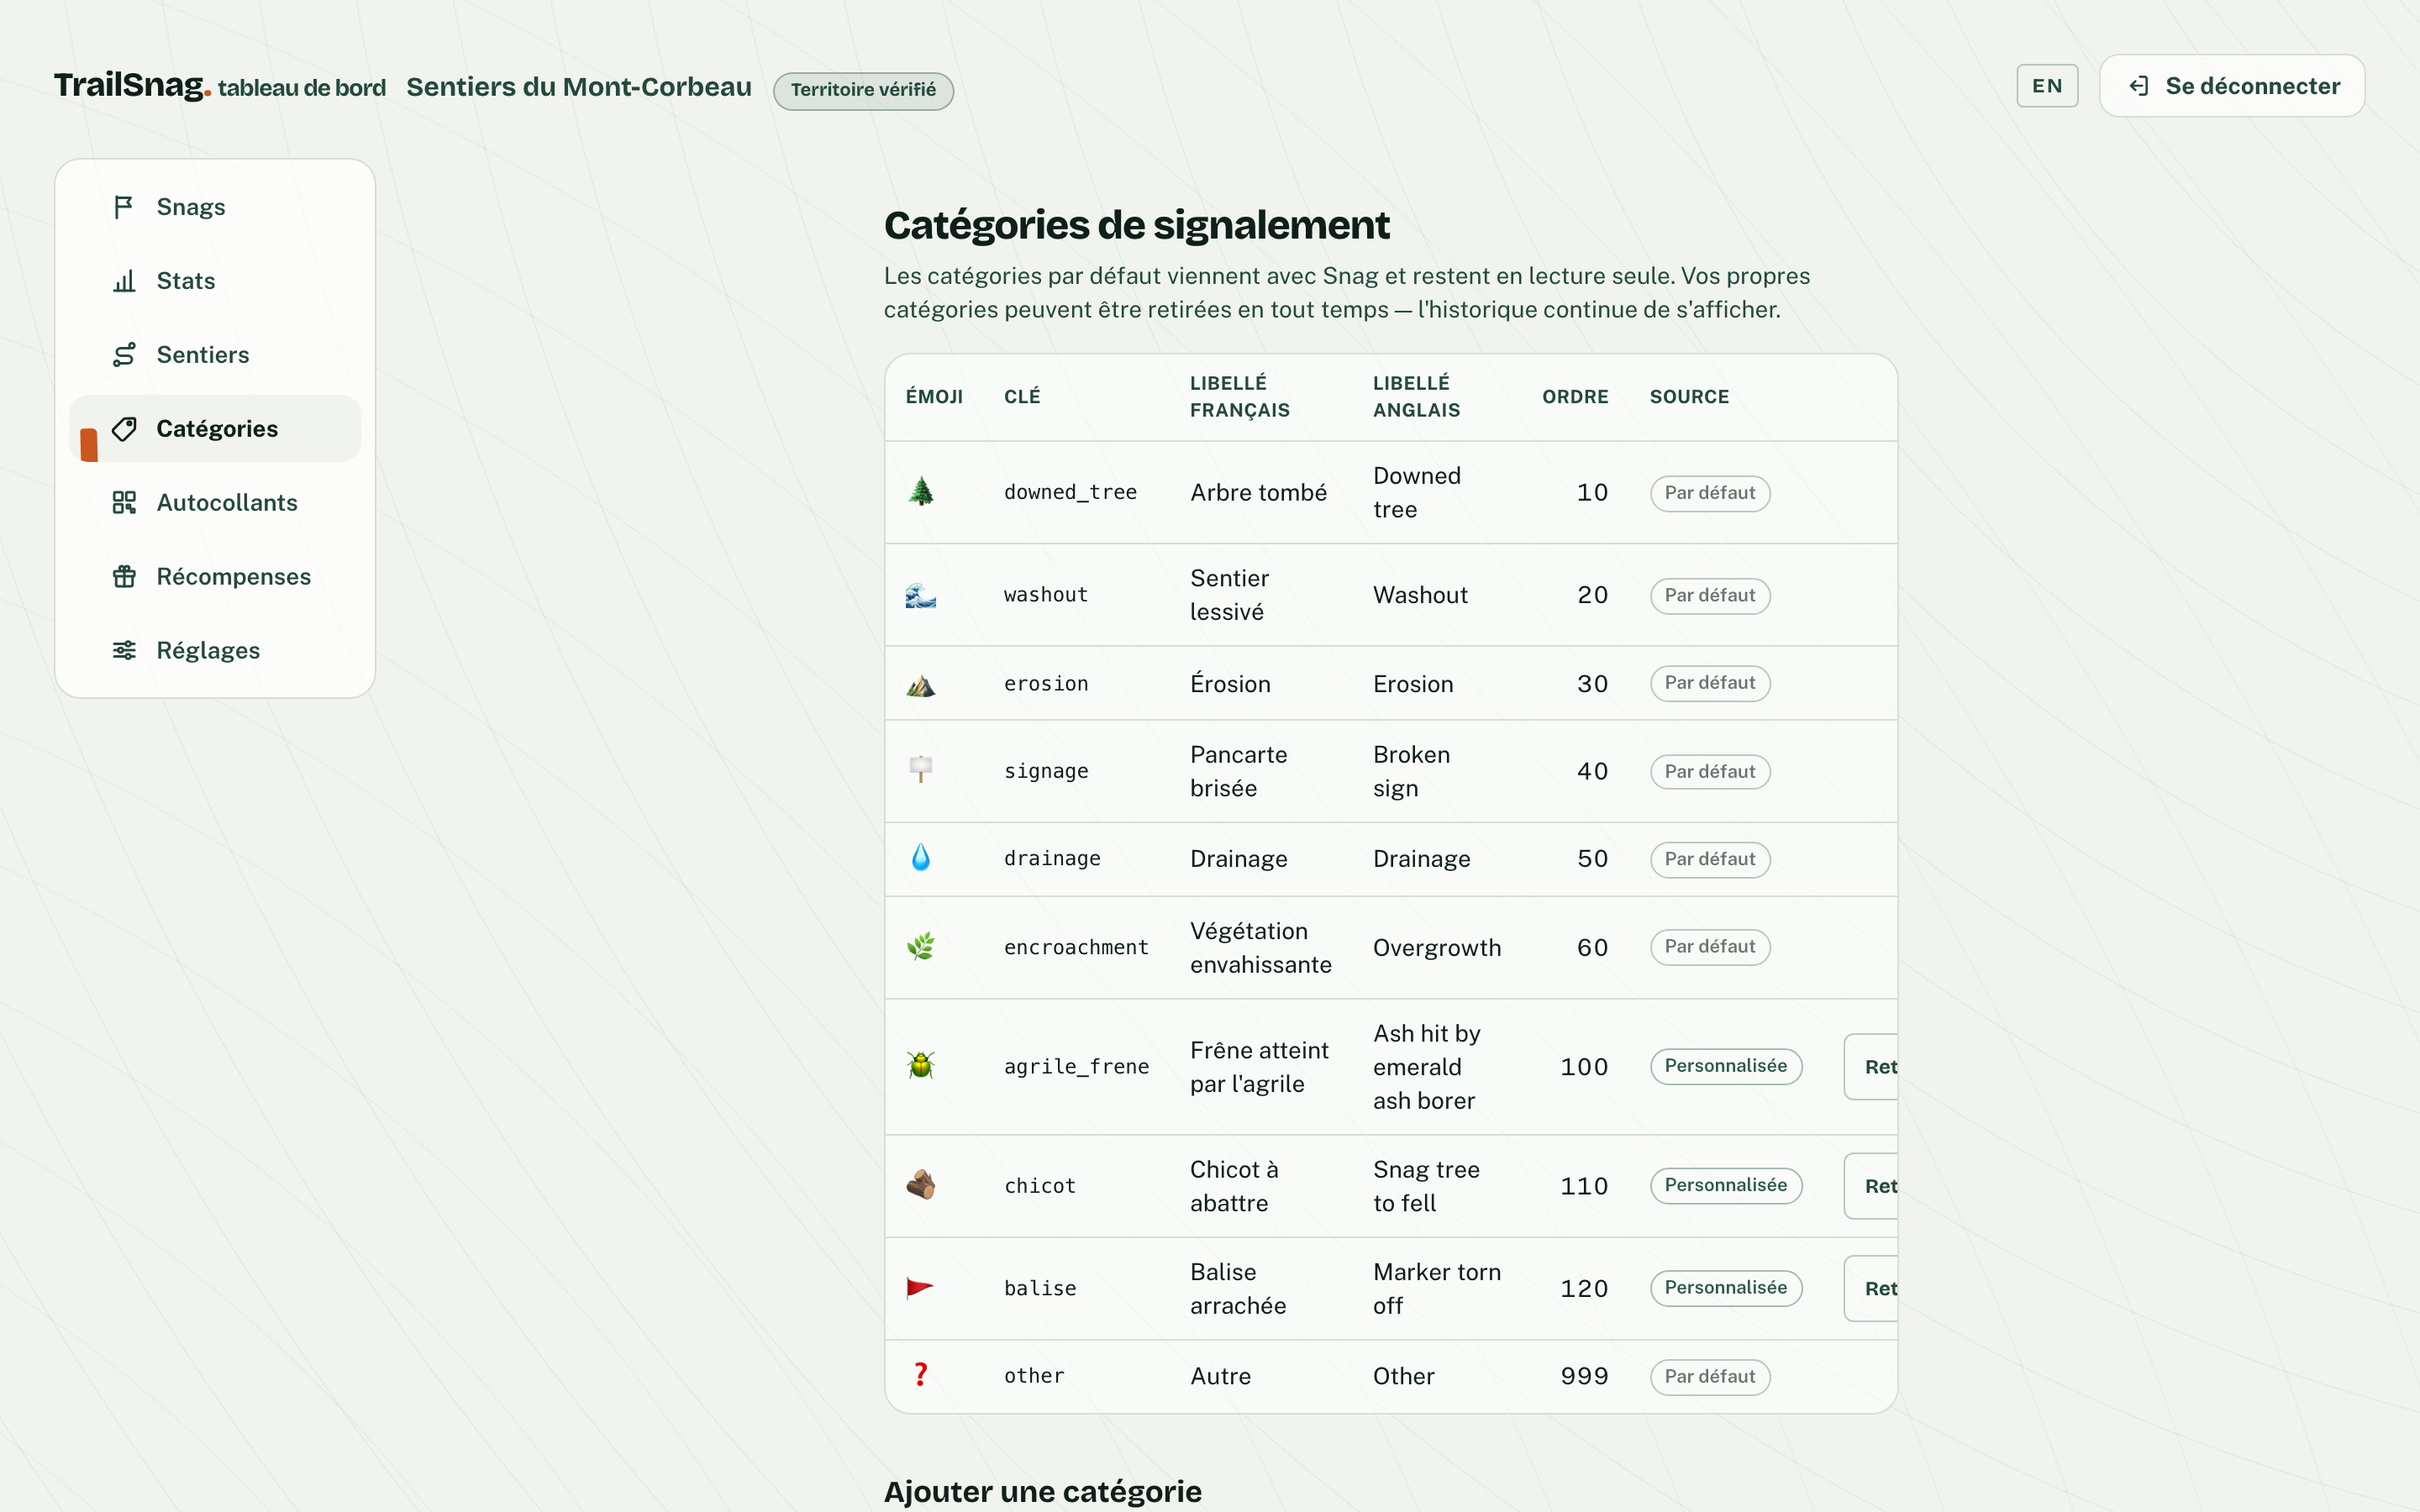
Task: Click the ORDRE column header
Action: tap(1575, 397)
